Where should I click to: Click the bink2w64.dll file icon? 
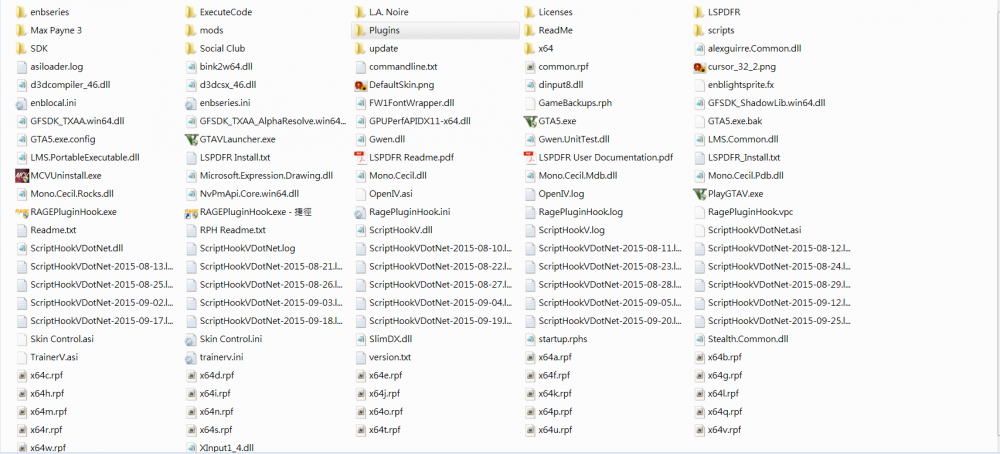point(190,66)
